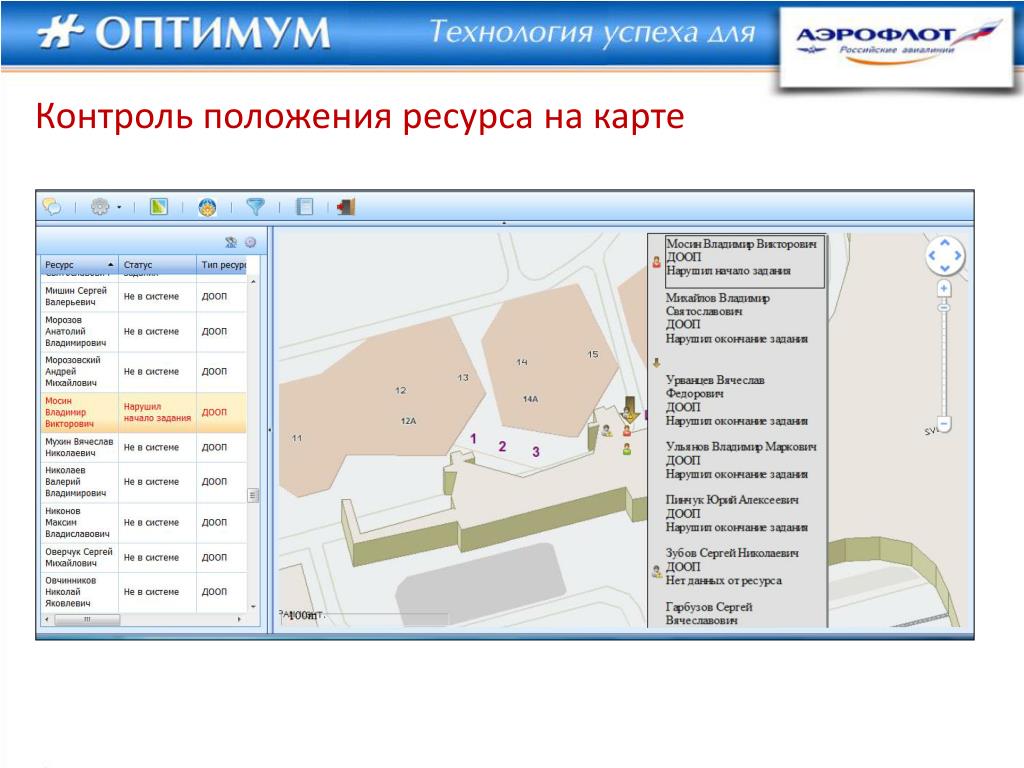
Task: Click the horizontal scrollbar thumb under the resource table
Action: [x=87, y=620]
